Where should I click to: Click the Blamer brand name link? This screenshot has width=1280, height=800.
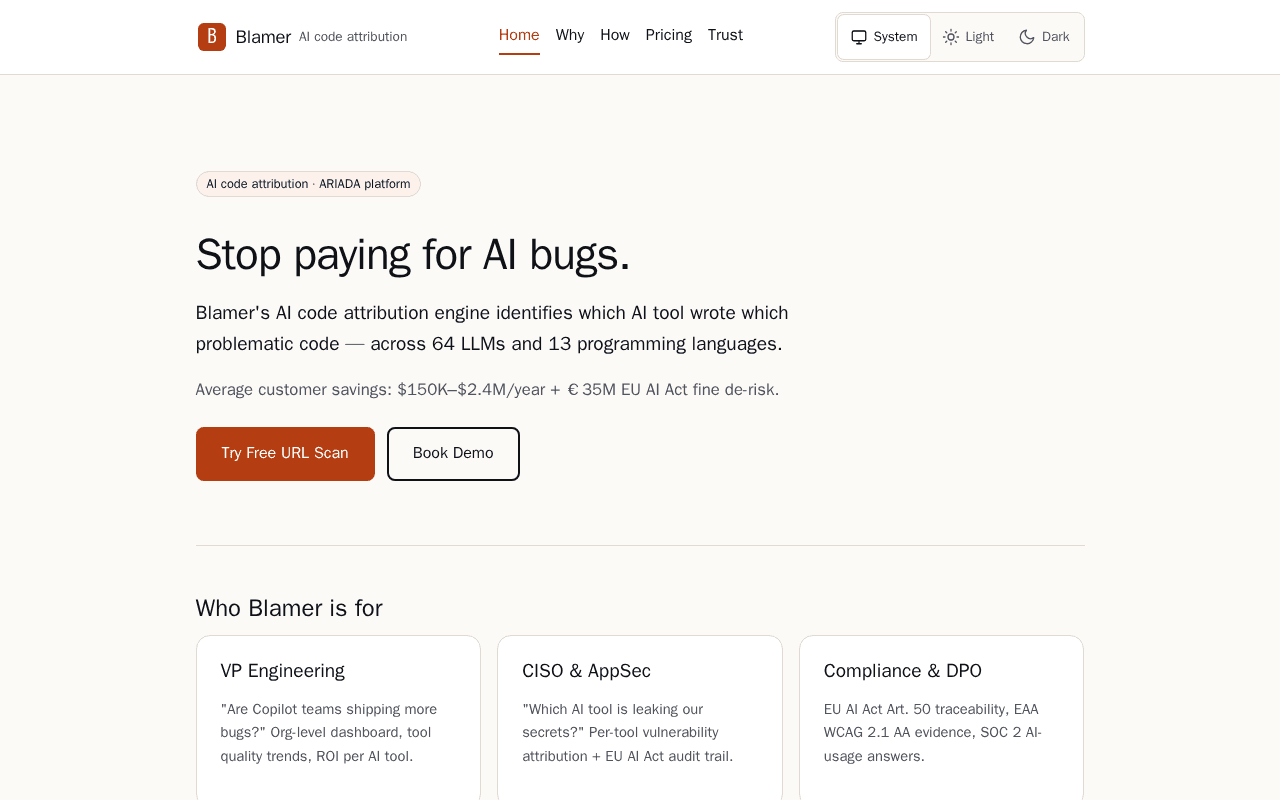click(263, 37)
